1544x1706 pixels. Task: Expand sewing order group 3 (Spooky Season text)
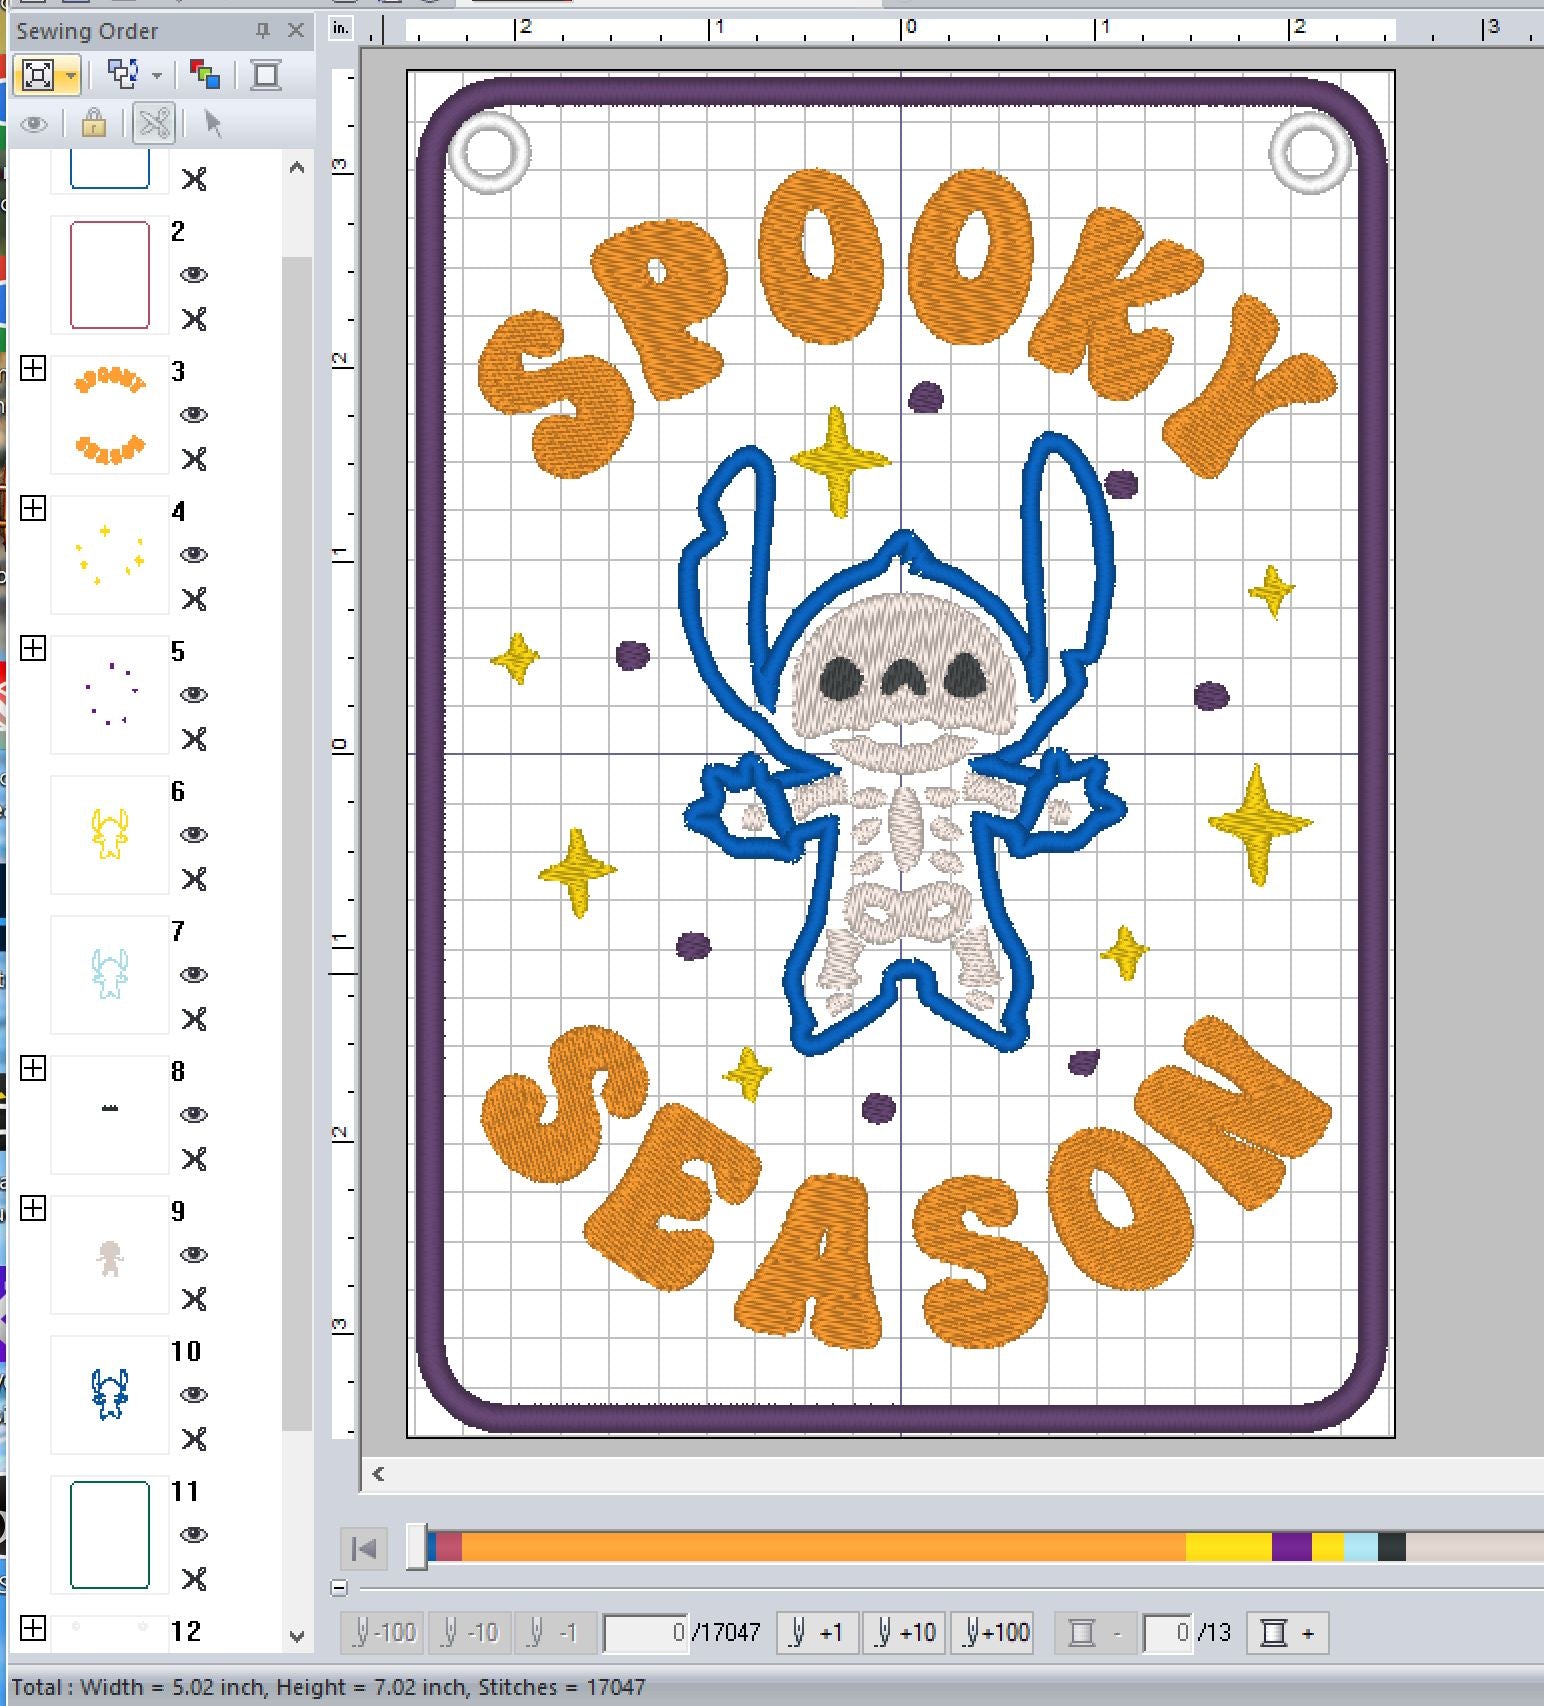click(x=33, y=369)
